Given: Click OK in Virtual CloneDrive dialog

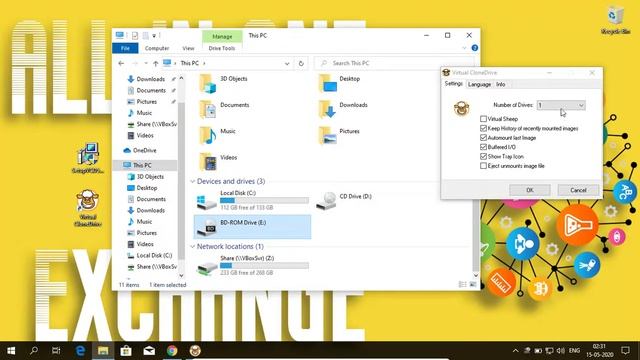Looking at the screenshot, I should (530, 190).
